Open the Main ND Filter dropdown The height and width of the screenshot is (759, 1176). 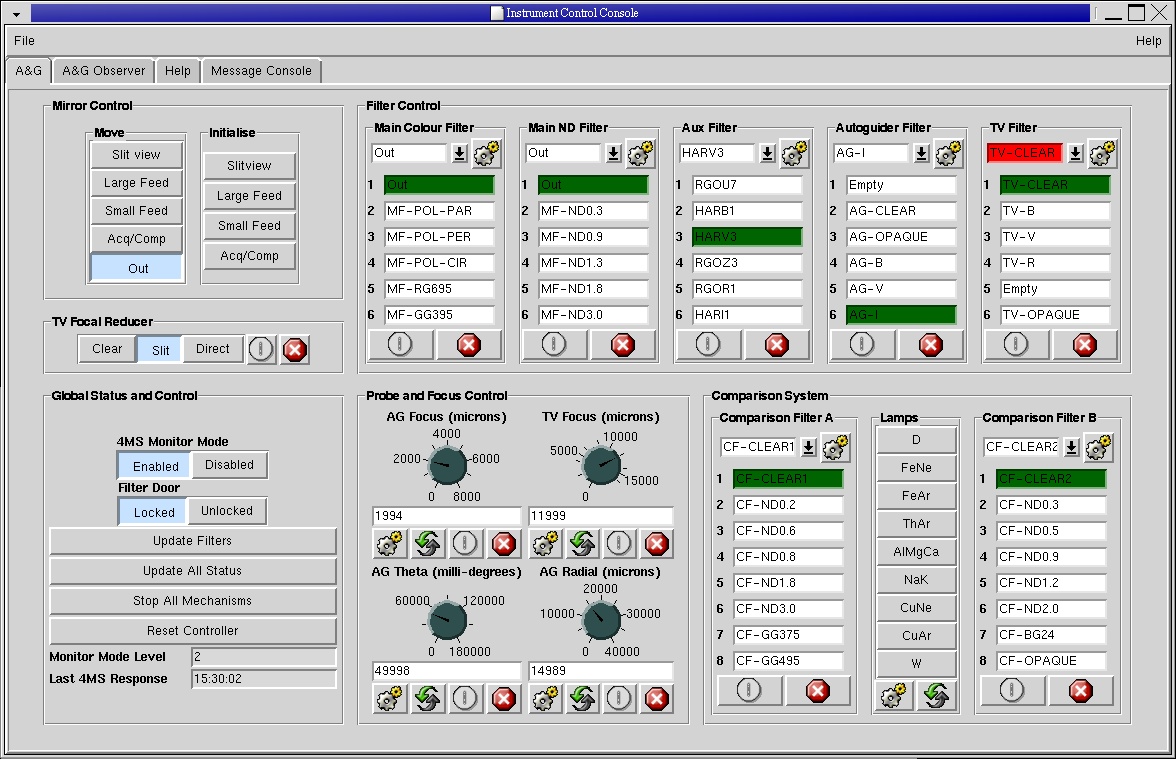[614, 153]
